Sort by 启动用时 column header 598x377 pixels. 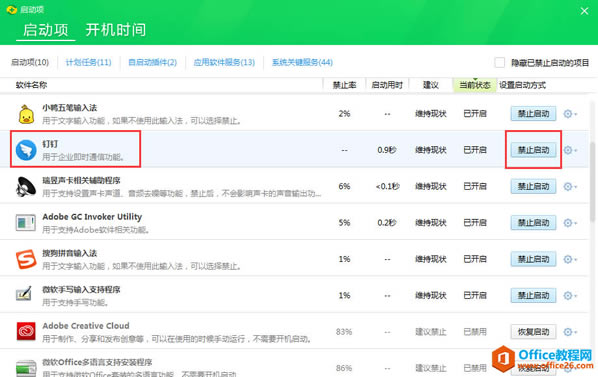tap(387, 85)
